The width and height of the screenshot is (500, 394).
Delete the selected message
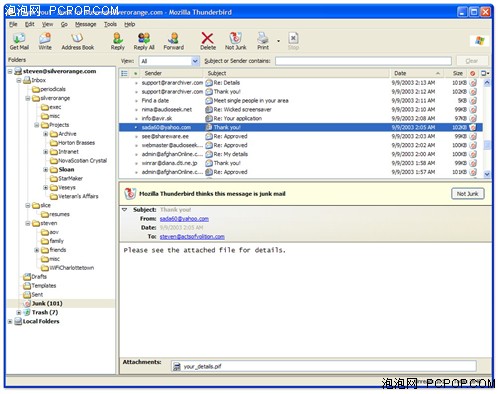[208, 41]
